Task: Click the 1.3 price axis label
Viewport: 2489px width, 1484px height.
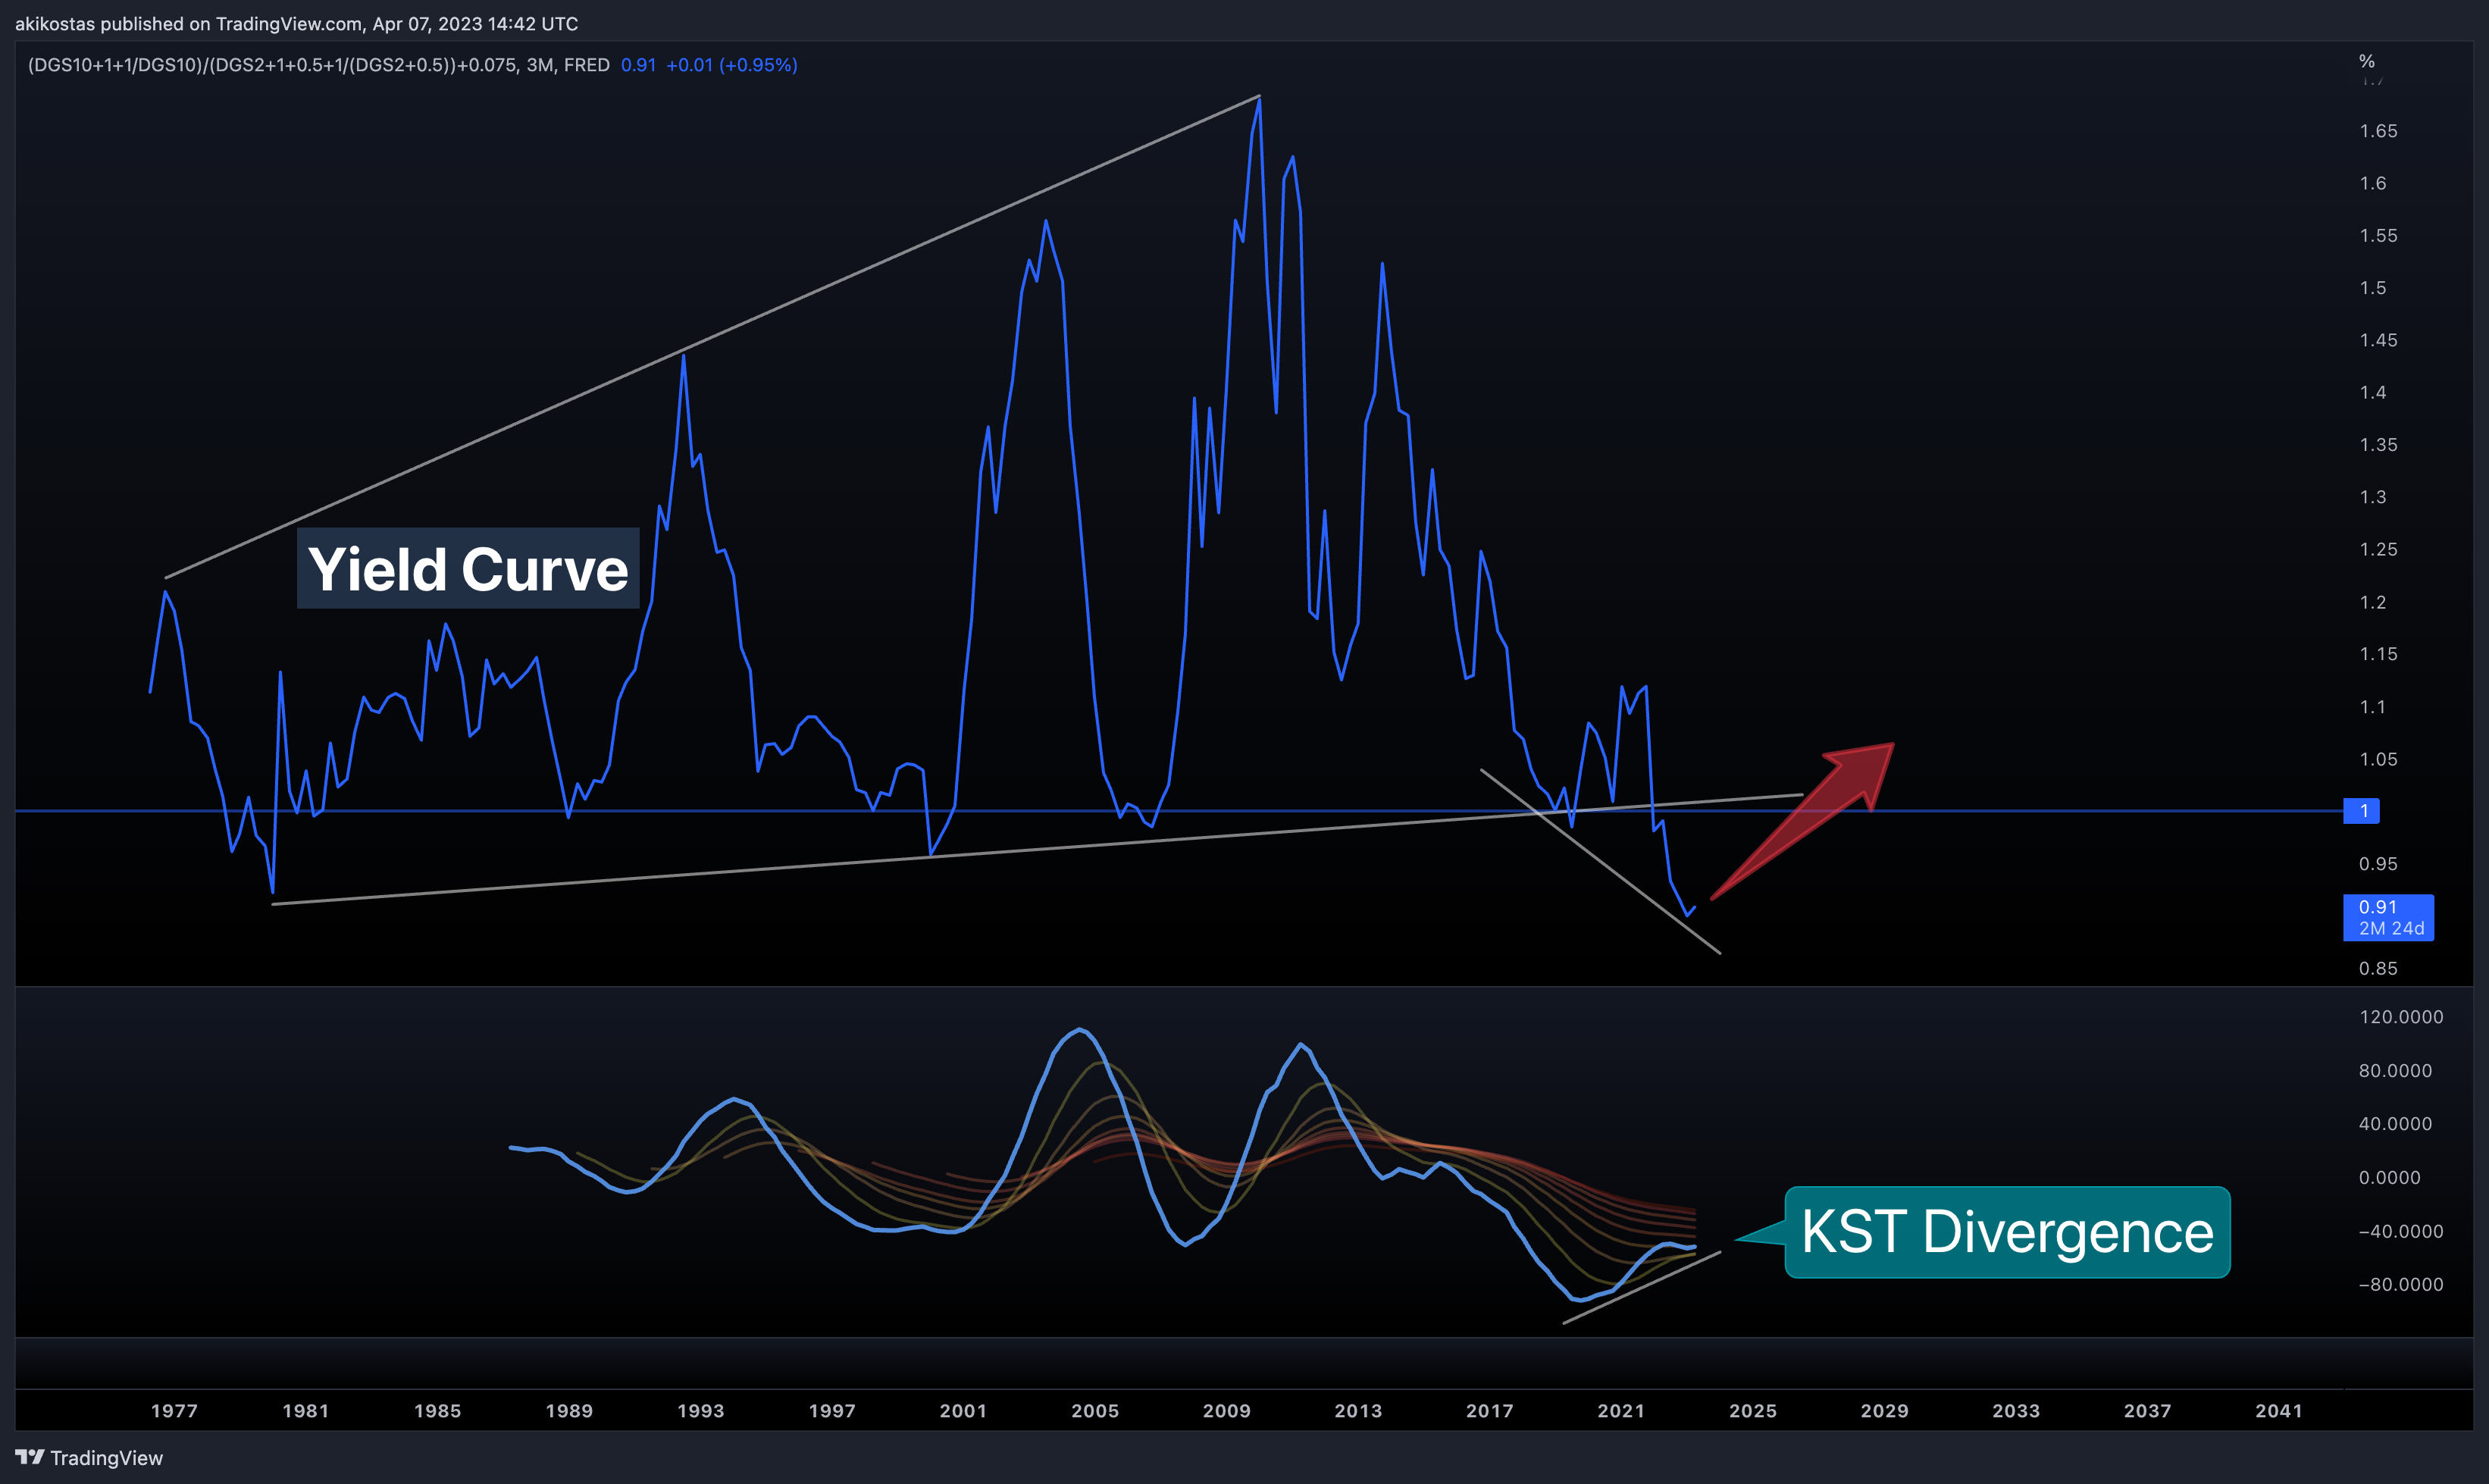Action: tap(2373, 497)
